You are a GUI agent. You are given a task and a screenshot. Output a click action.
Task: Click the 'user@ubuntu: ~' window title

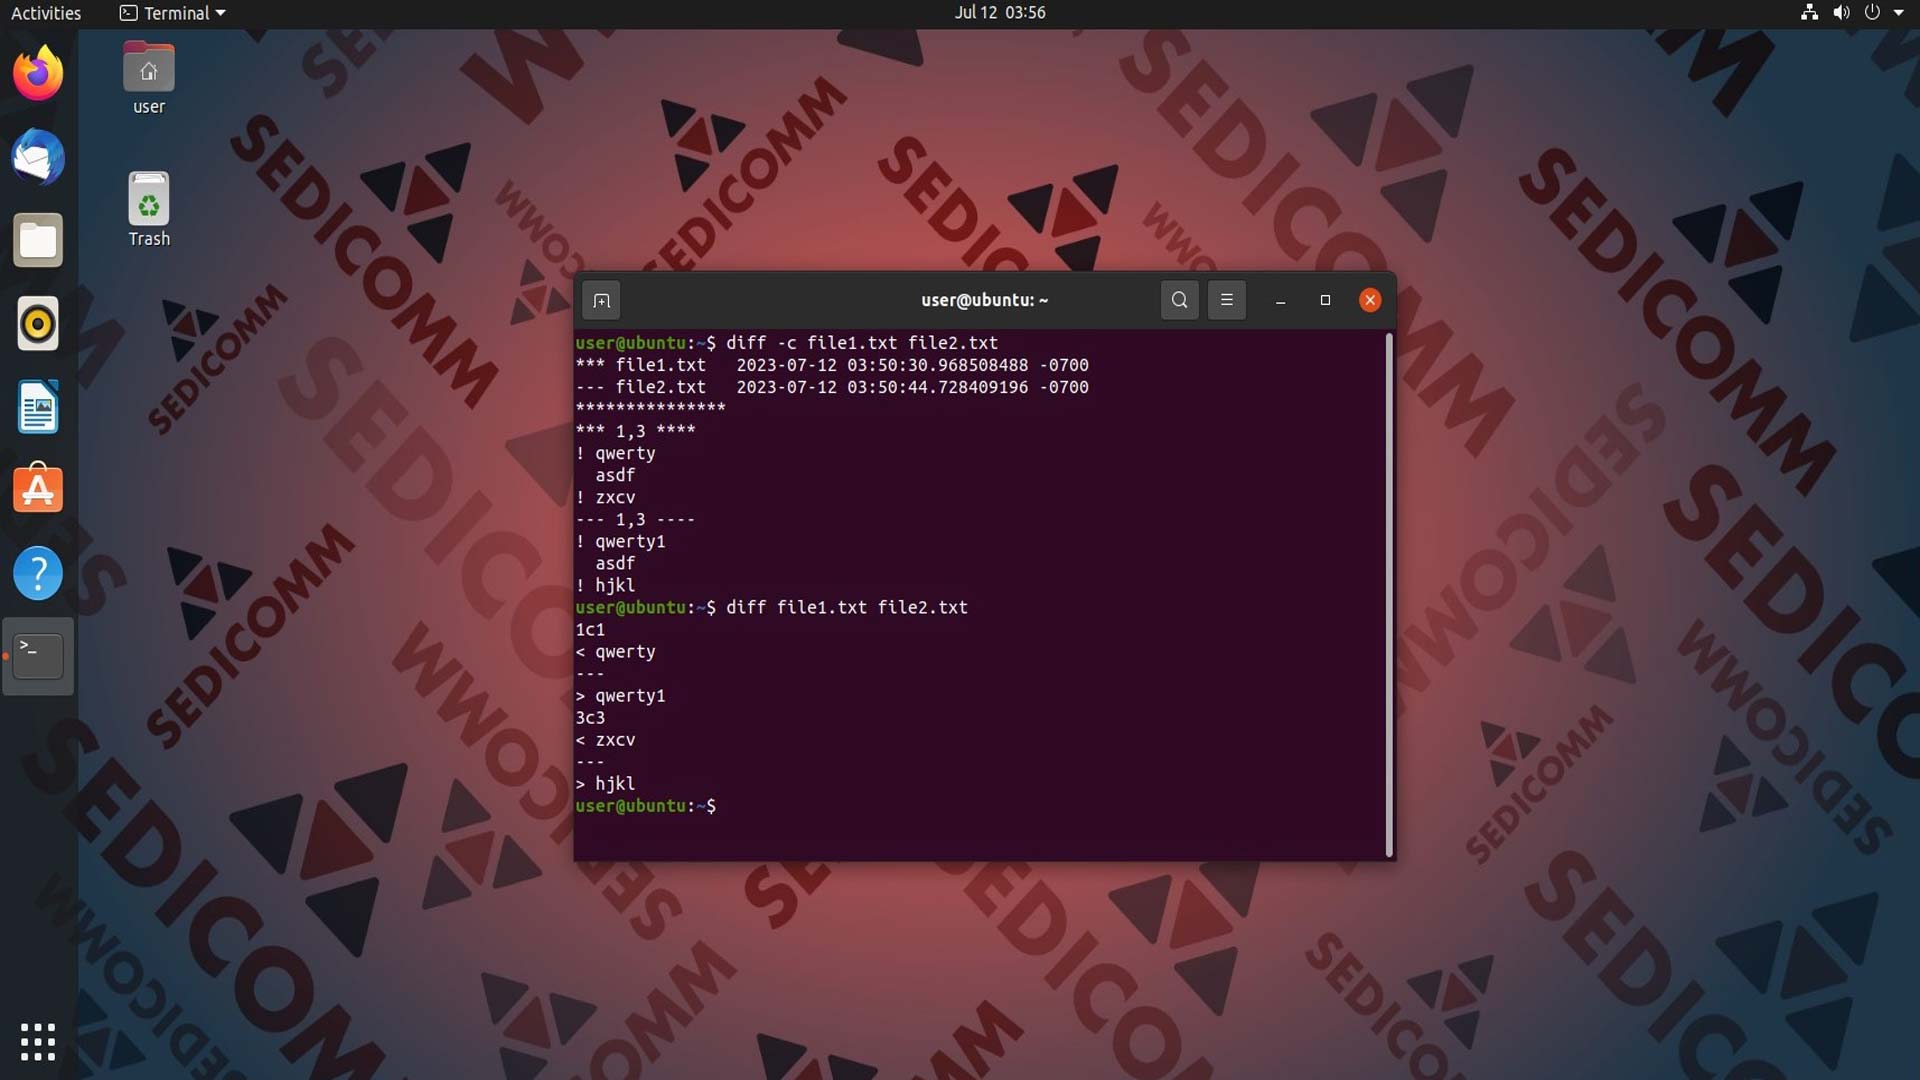tap(984, 300)
